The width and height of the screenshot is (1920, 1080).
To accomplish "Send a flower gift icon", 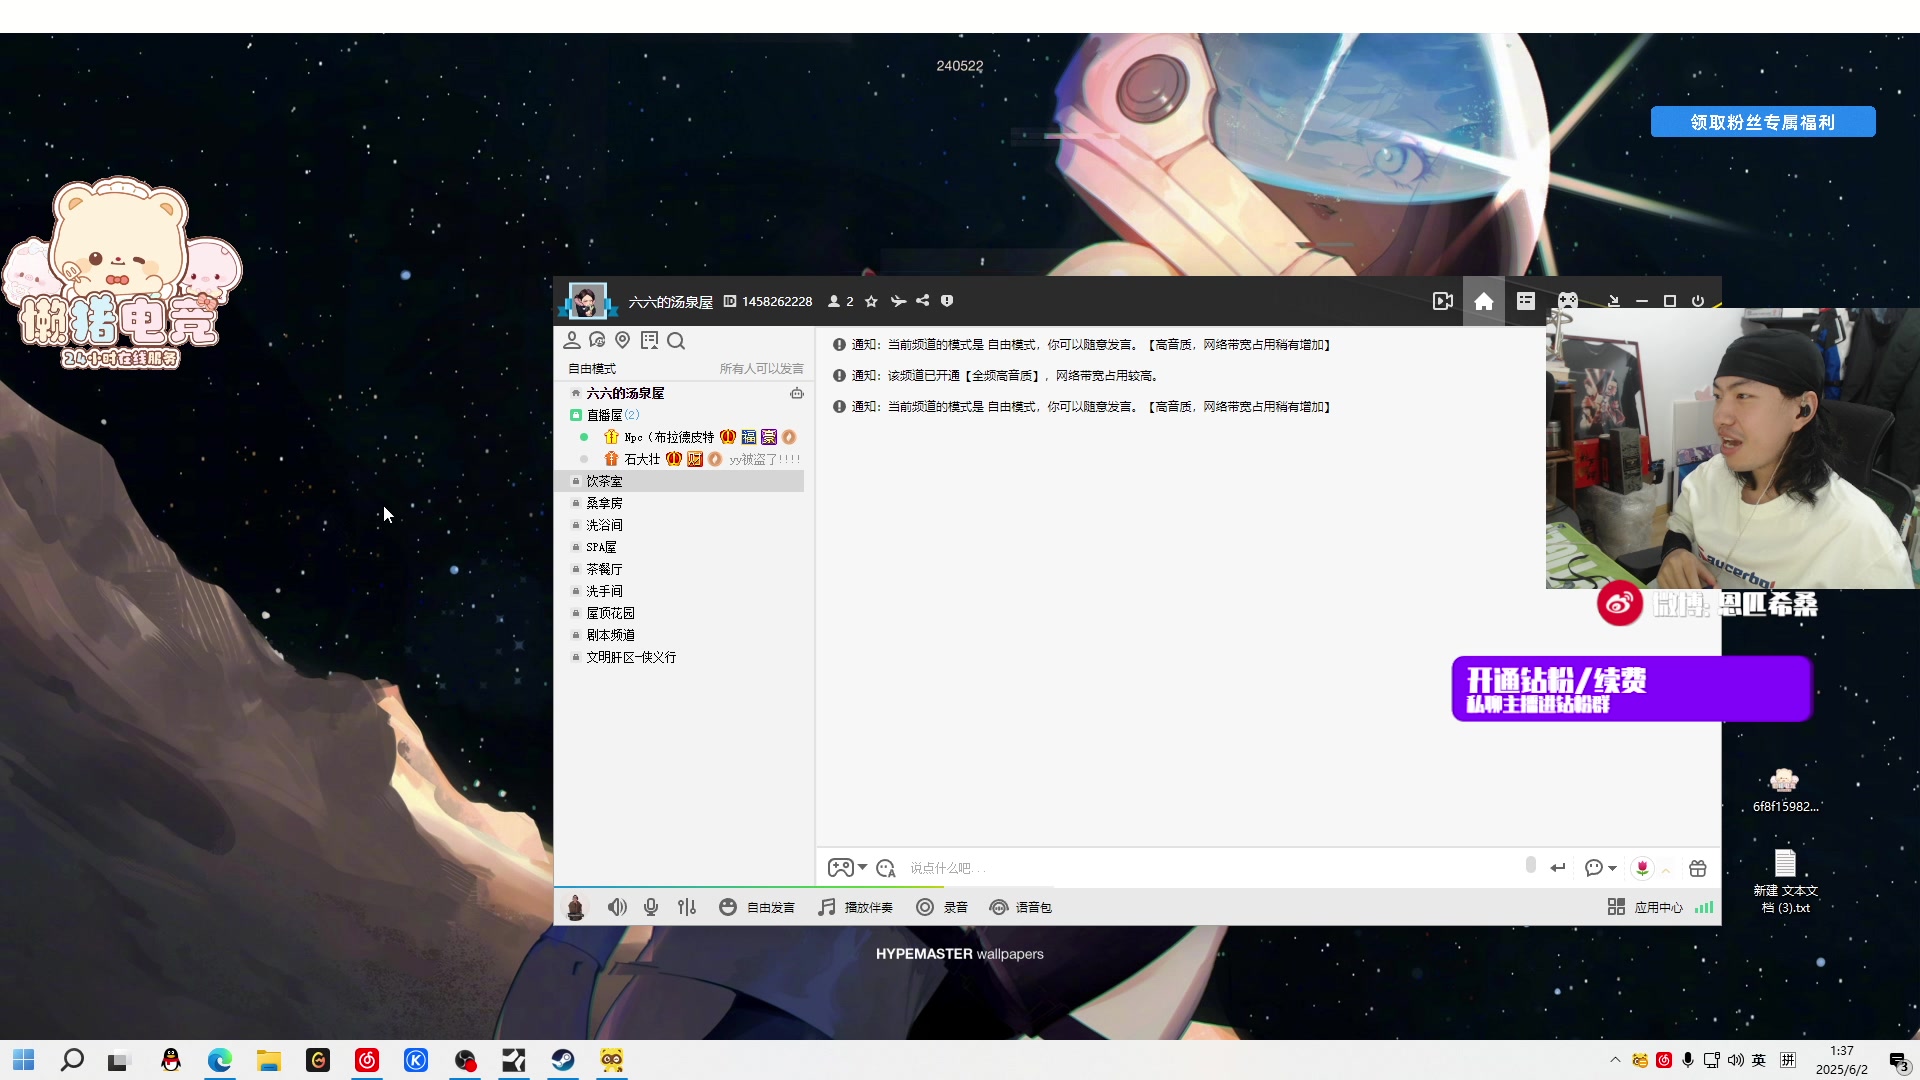I will [1642, 868].
